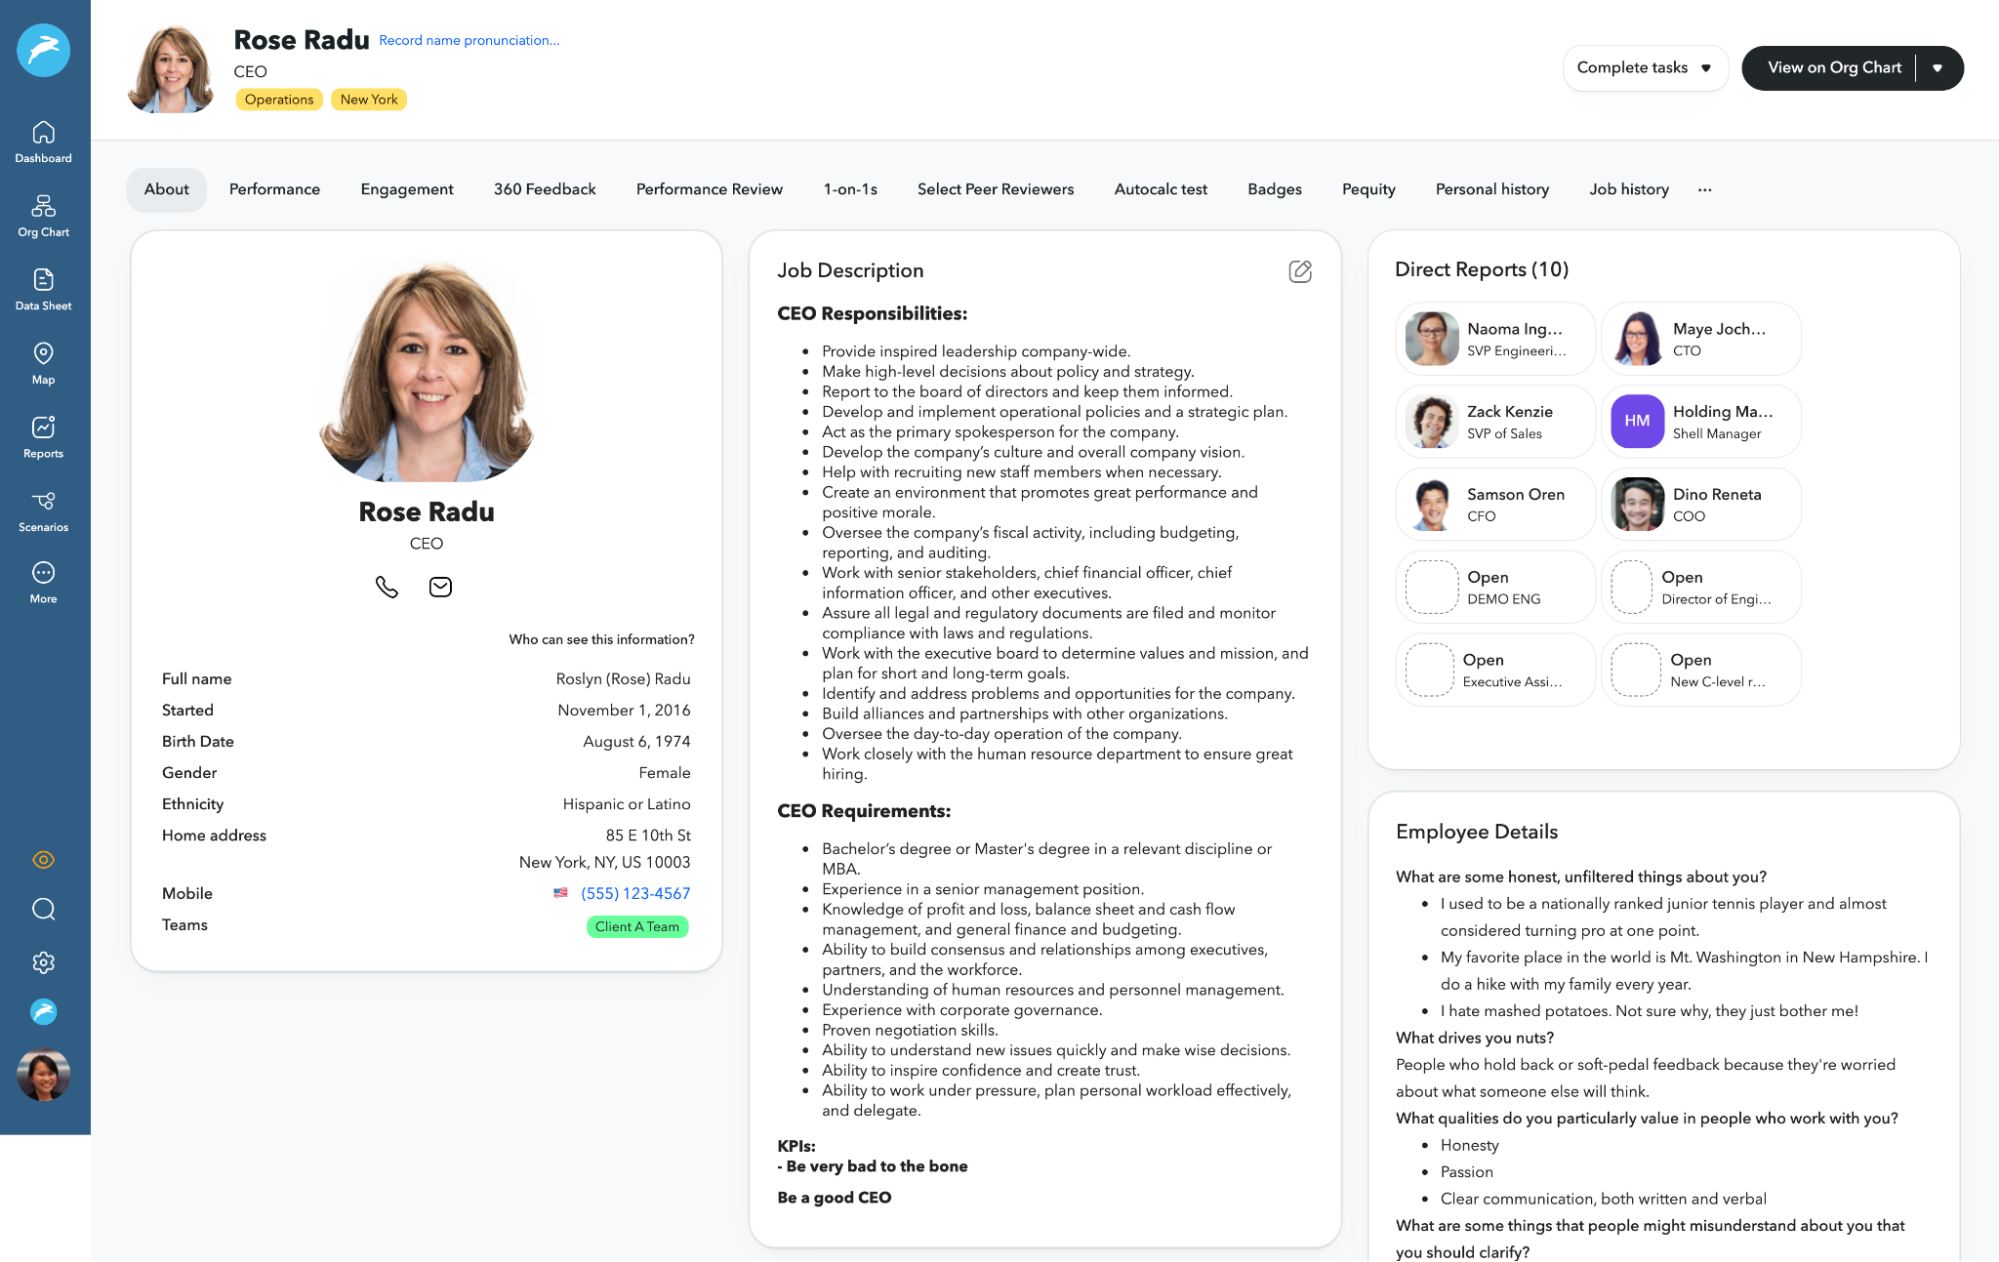Open settings via the gear icon
Screen dimensions: 1999x1262
(43, 962)
